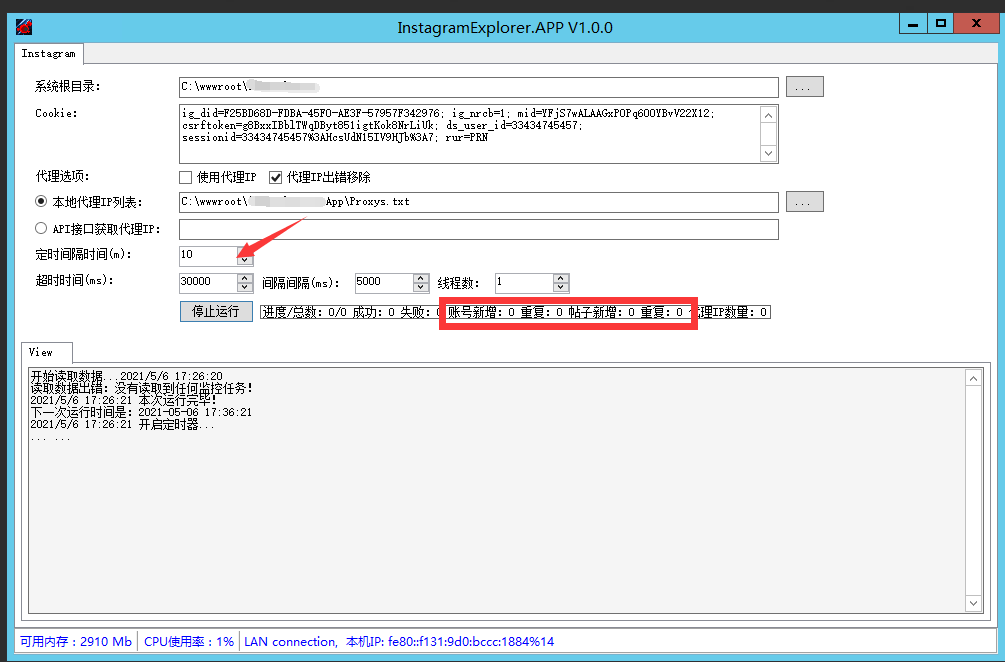1005x662 pixels.
Task: Decrease the 间隔间隔 (ms) value
Action: pos(421,287)
